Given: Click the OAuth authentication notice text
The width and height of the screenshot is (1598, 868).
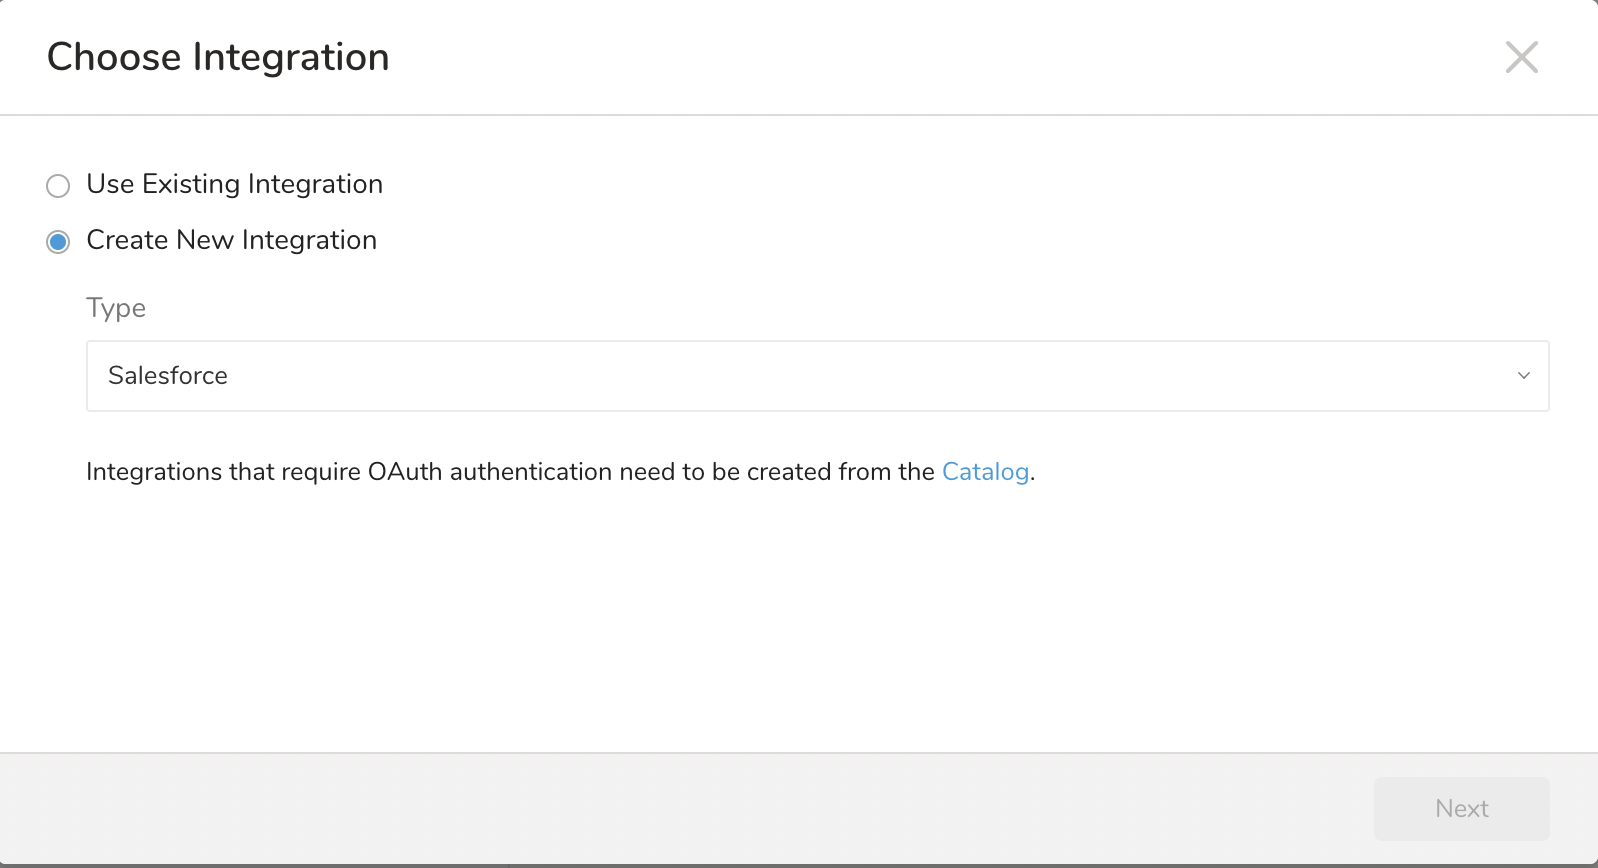Looking at the screenshot, I should click(x=510, y=472).
